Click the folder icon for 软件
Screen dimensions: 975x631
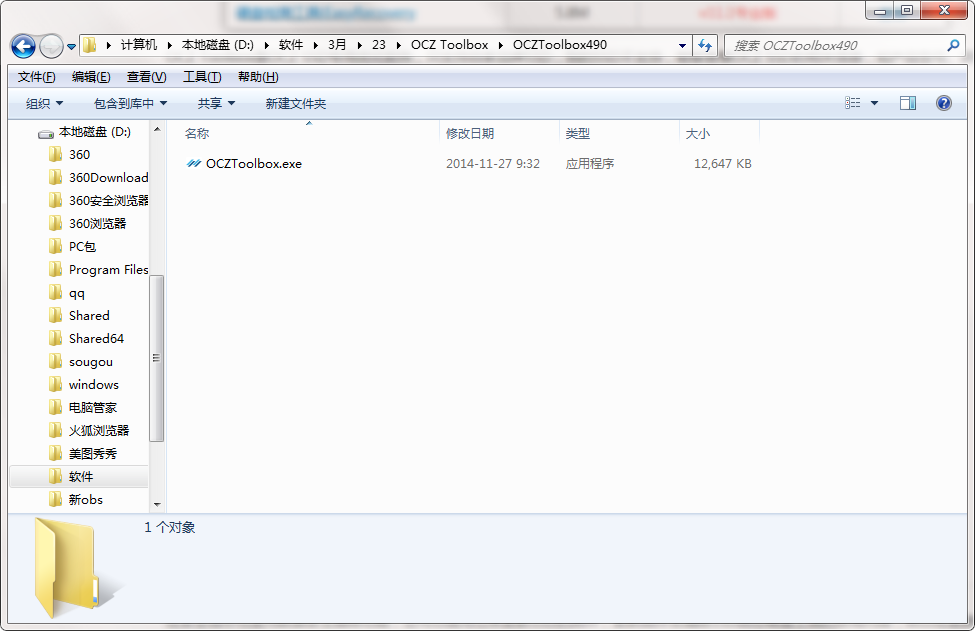pos(55,476)
